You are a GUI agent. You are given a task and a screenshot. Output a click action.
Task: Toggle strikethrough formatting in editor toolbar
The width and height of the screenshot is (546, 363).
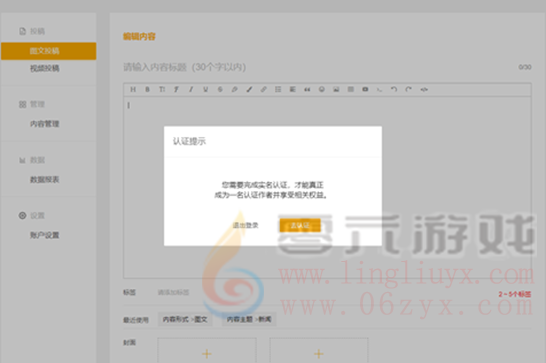[220, 90]
